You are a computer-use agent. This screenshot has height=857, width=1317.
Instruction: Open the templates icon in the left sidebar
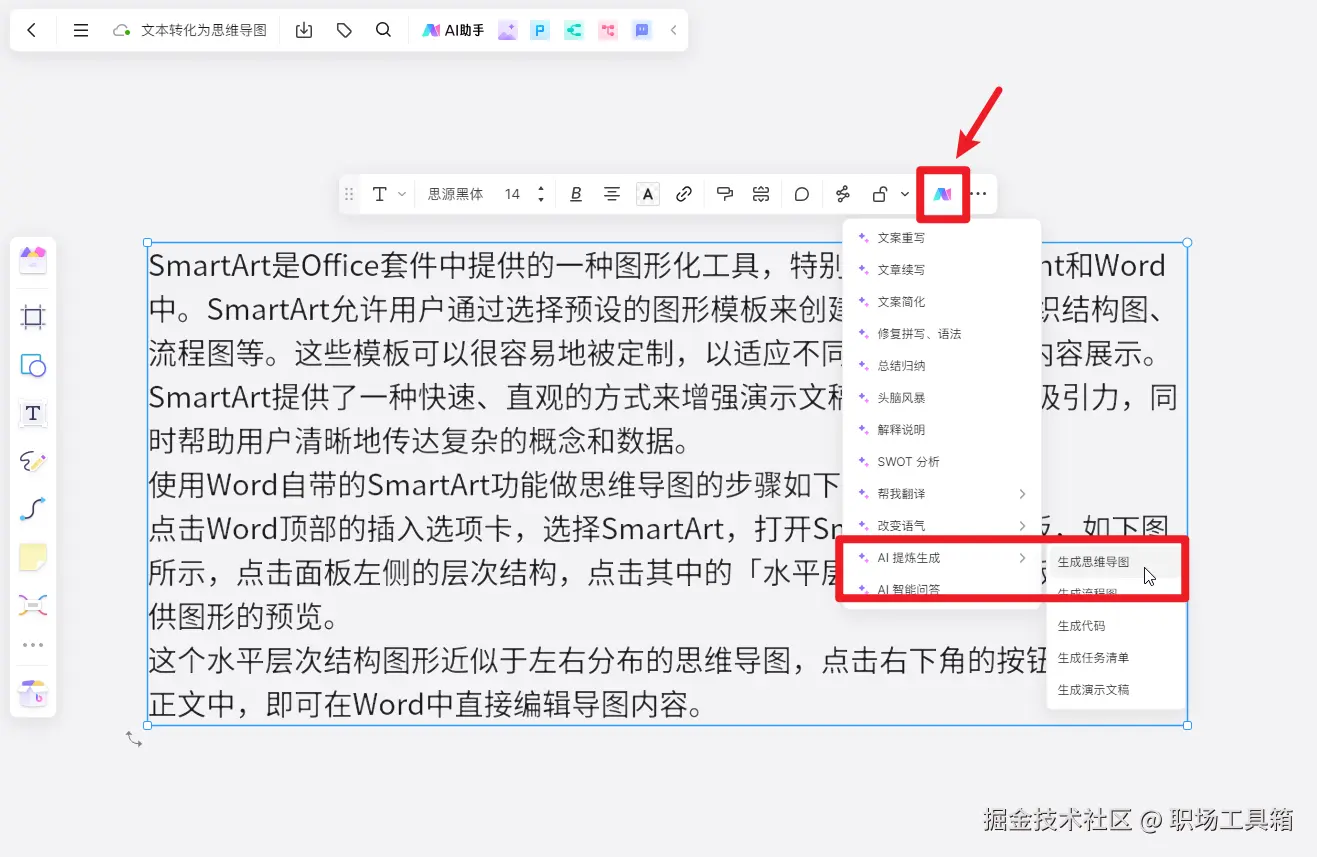tap(33, 261)
